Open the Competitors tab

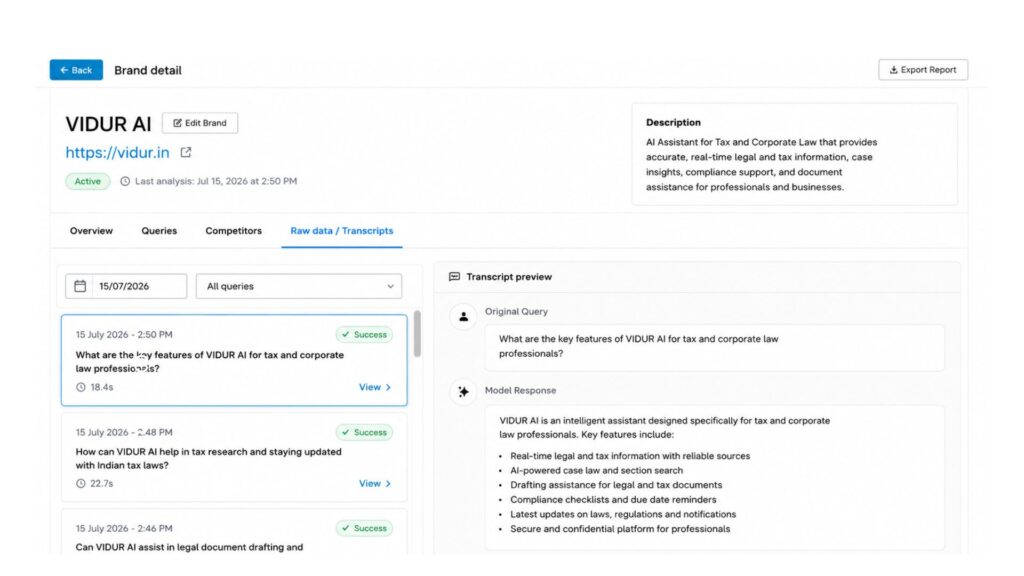(x=233, y=231)
